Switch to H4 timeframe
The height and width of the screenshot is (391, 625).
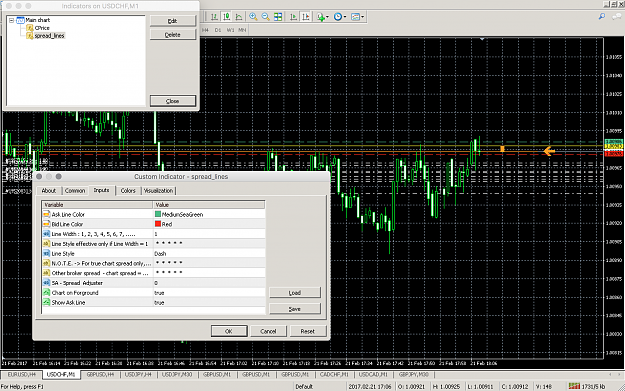tap(205, 30)
